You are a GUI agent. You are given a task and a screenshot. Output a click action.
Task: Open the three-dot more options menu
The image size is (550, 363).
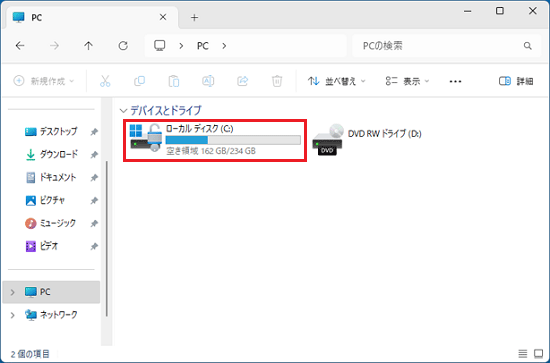455,81
